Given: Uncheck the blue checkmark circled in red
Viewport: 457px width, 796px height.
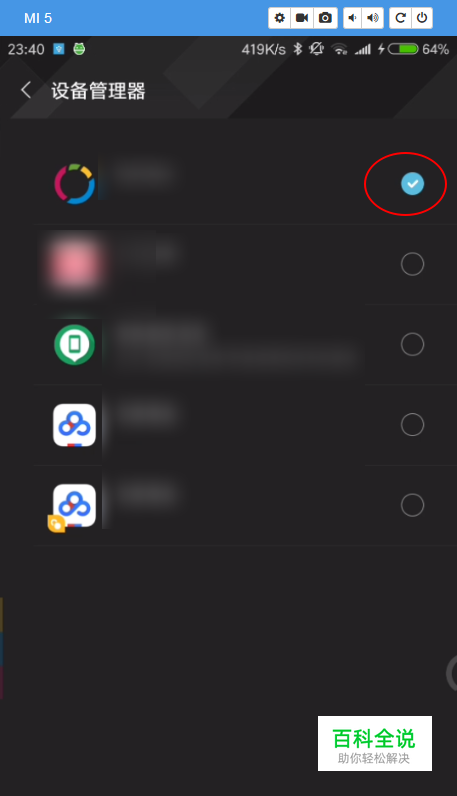Looking at the screenshot, I should pos(412,184).
